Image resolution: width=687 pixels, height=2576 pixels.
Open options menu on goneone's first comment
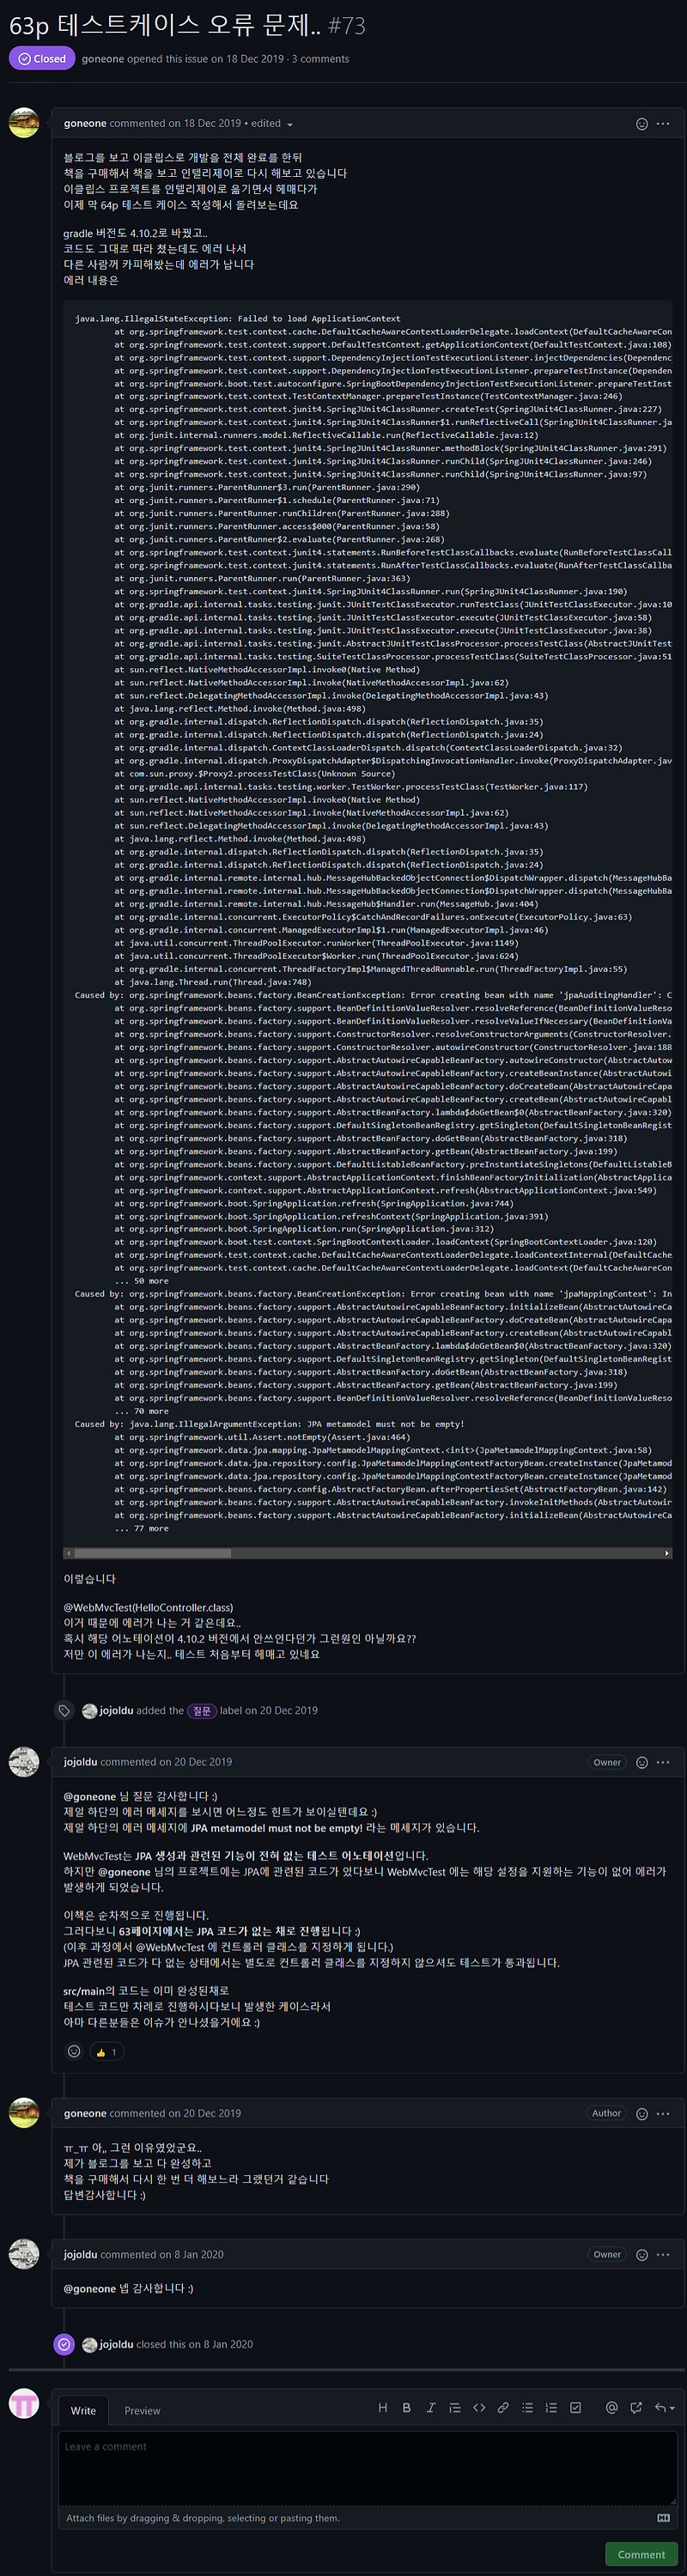click(x=663, y=124)
